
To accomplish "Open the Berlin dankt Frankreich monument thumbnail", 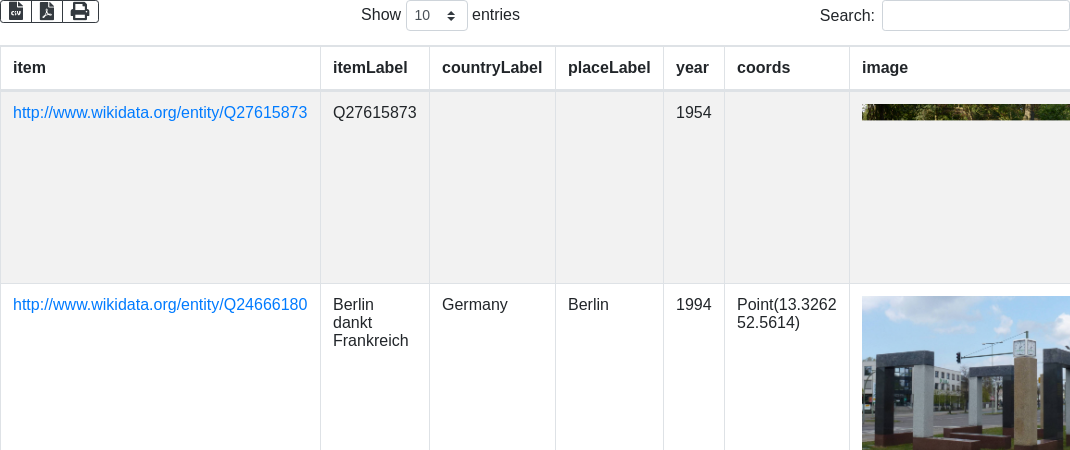I will point(965,372).
